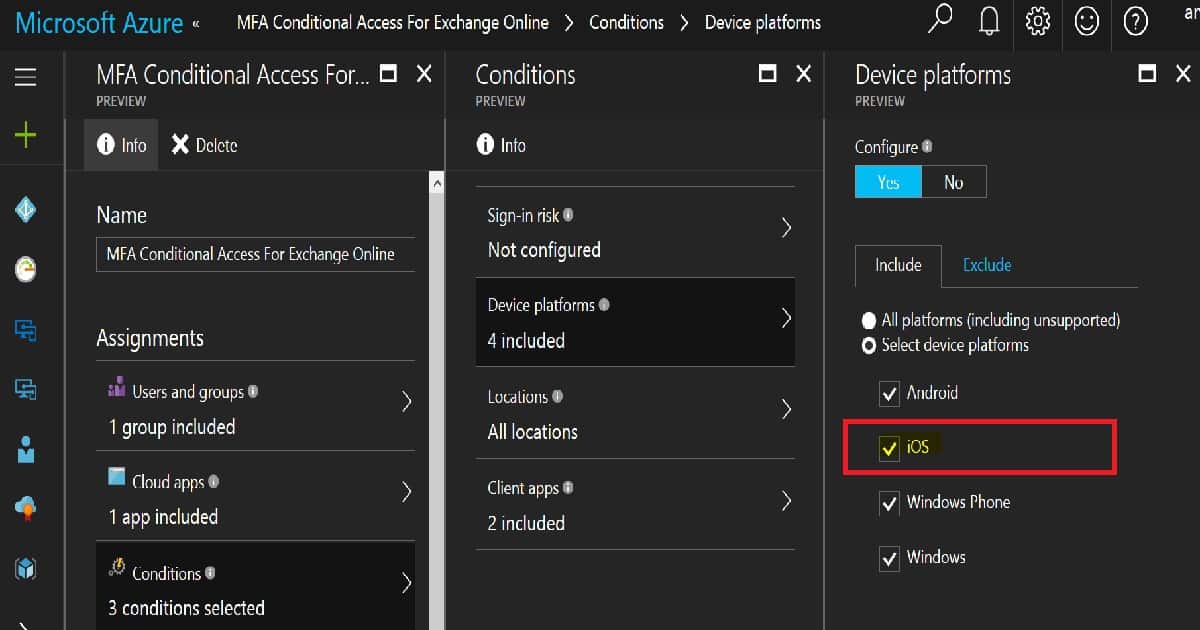Click the green plus New resource icon
The height and width of the screenshot is (630, 1200).
(25, 136)
